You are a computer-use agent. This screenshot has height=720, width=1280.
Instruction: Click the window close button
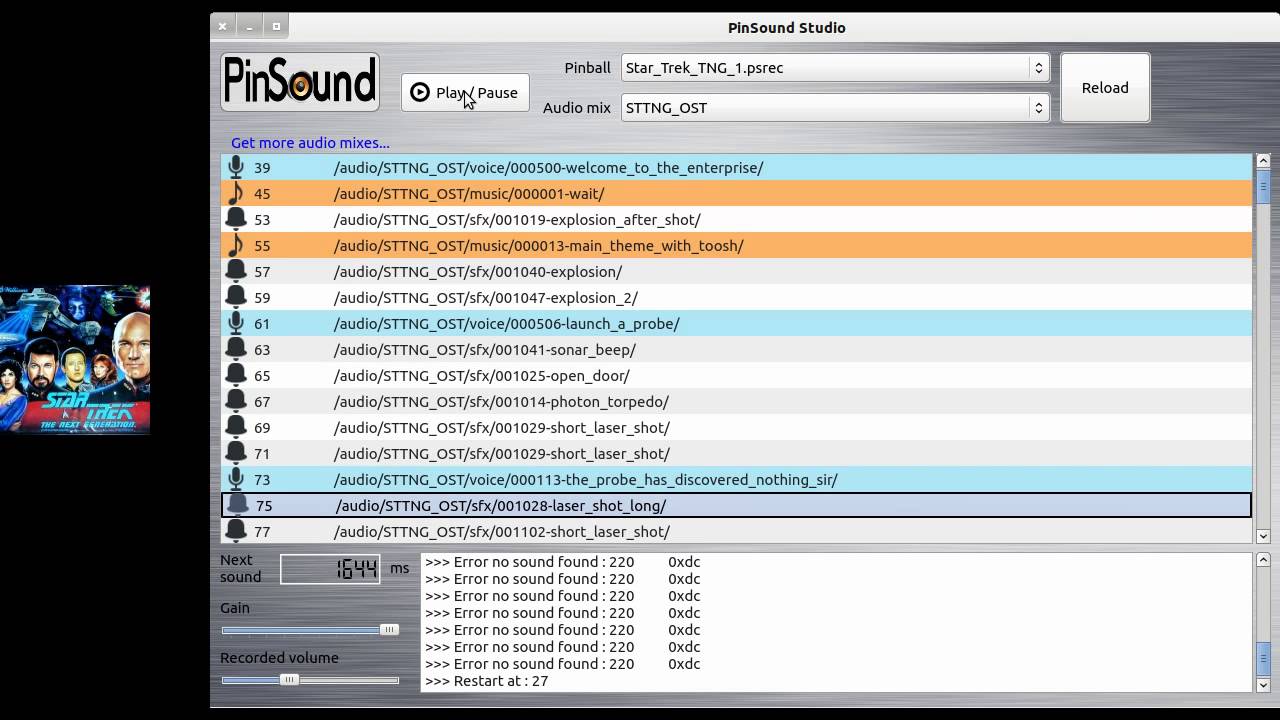[223, 27]
